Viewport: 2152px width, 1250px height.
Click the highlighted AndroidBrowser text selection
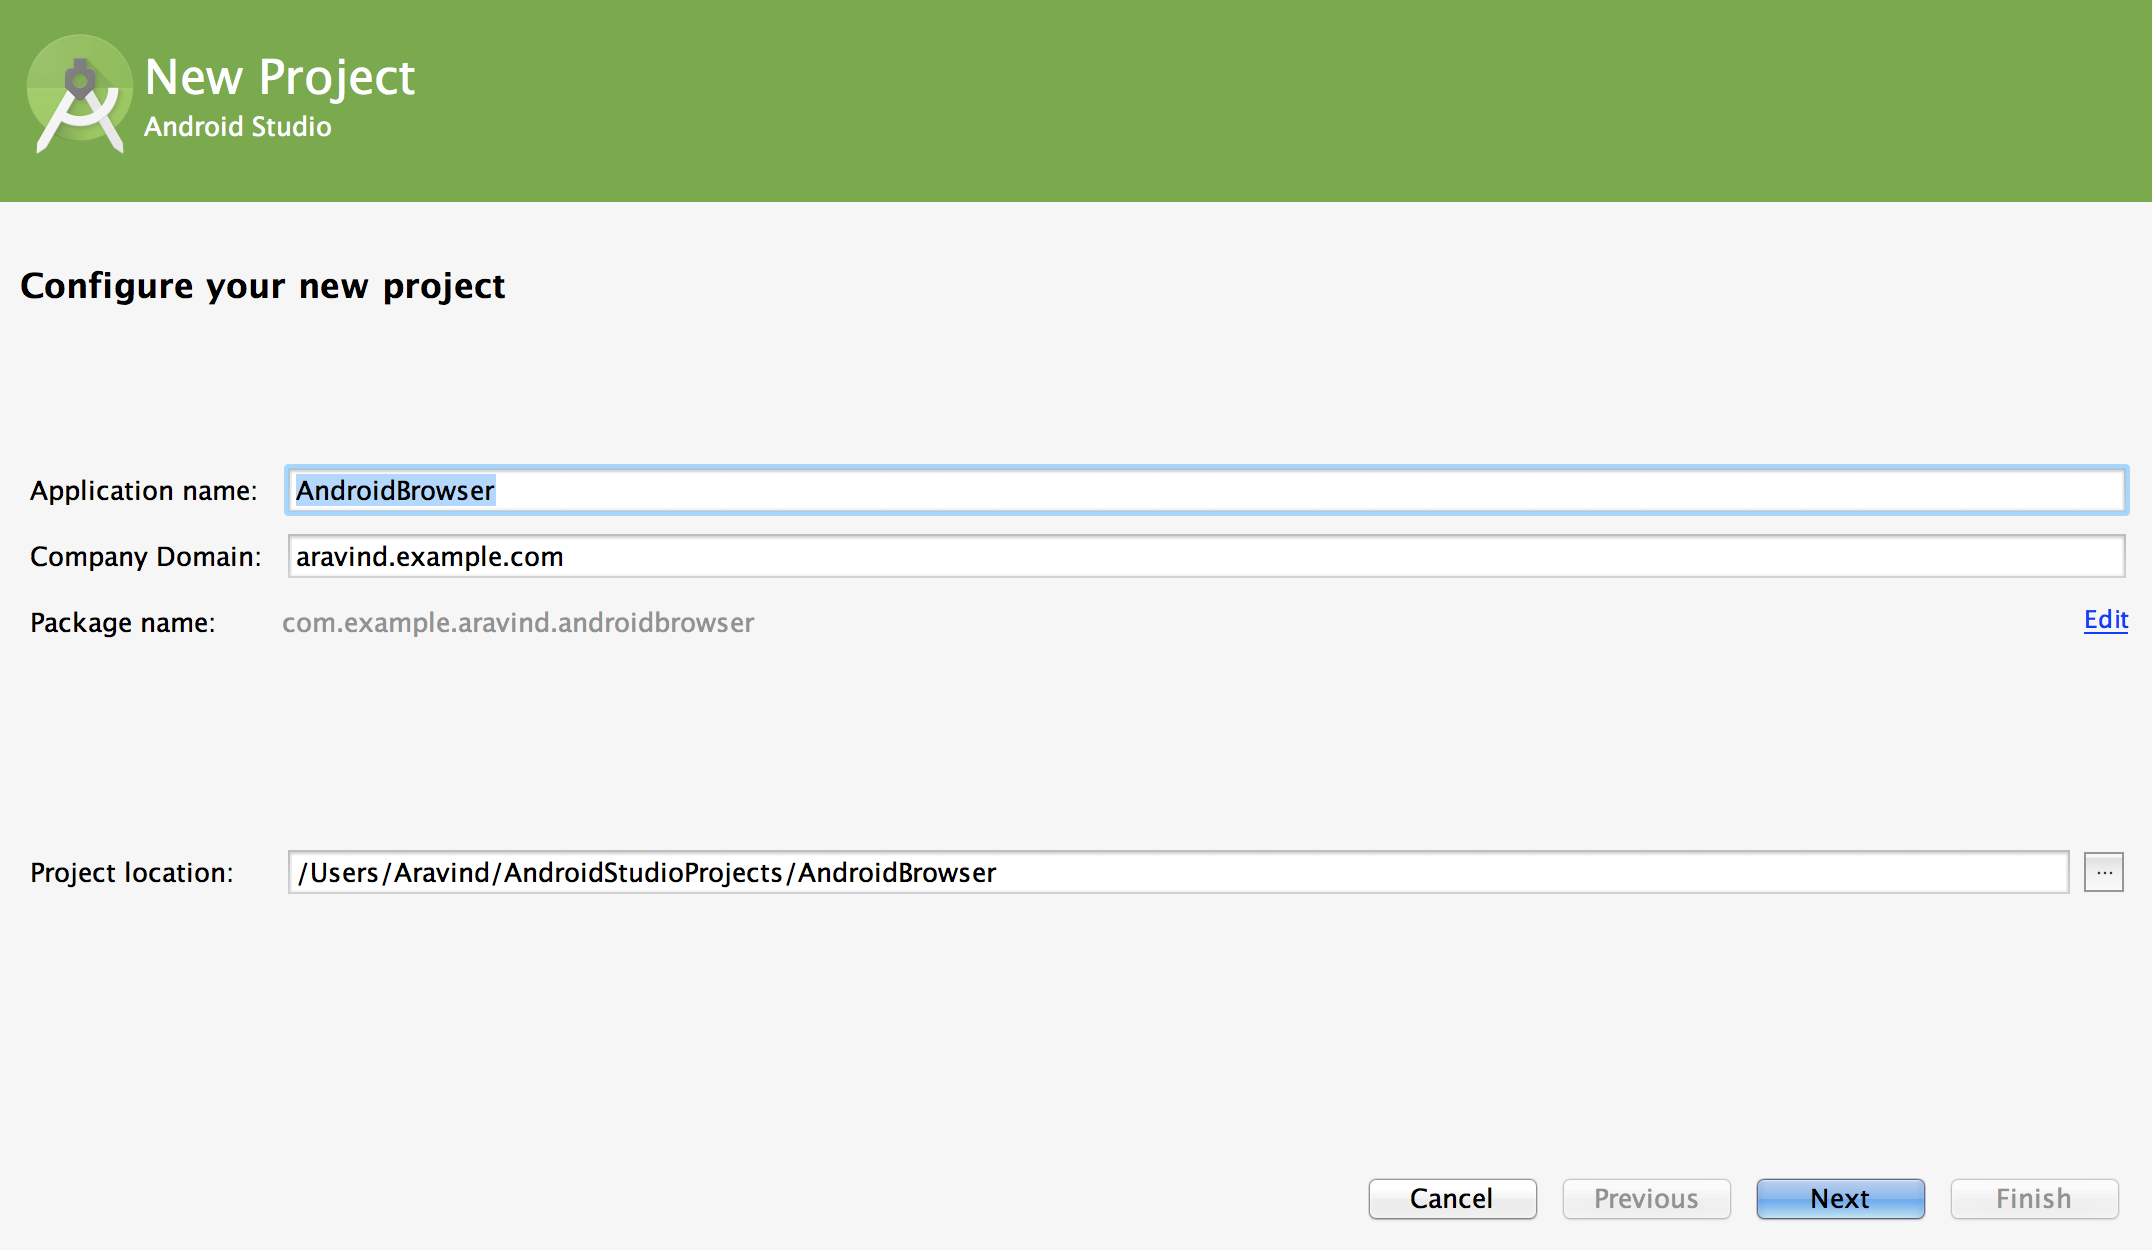click(x=395, y=490)
